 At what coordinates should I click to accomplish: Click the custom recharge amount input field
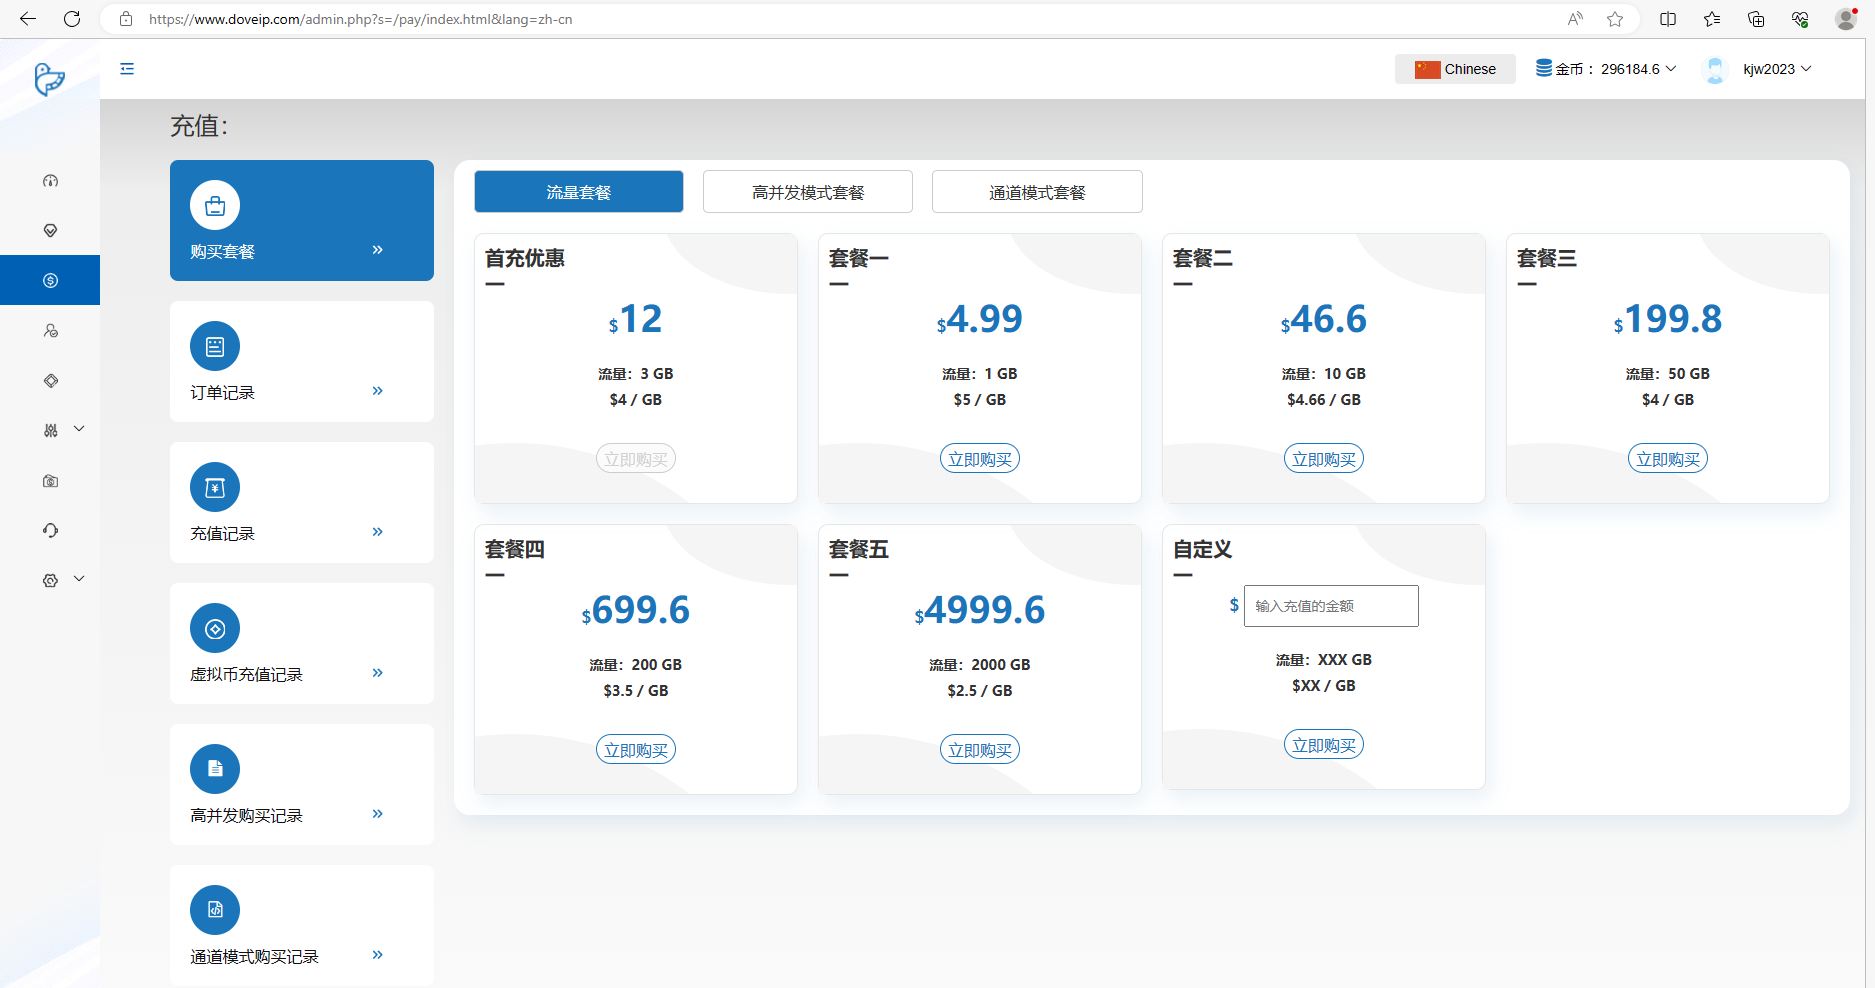pyautogui.click(x=1330, y=606)
